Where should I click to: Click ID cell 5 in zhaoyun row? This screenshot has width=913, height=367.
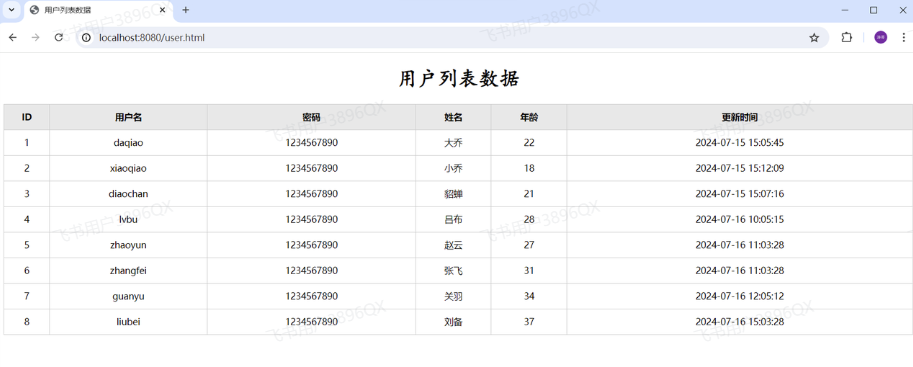(x=27, y=245)
